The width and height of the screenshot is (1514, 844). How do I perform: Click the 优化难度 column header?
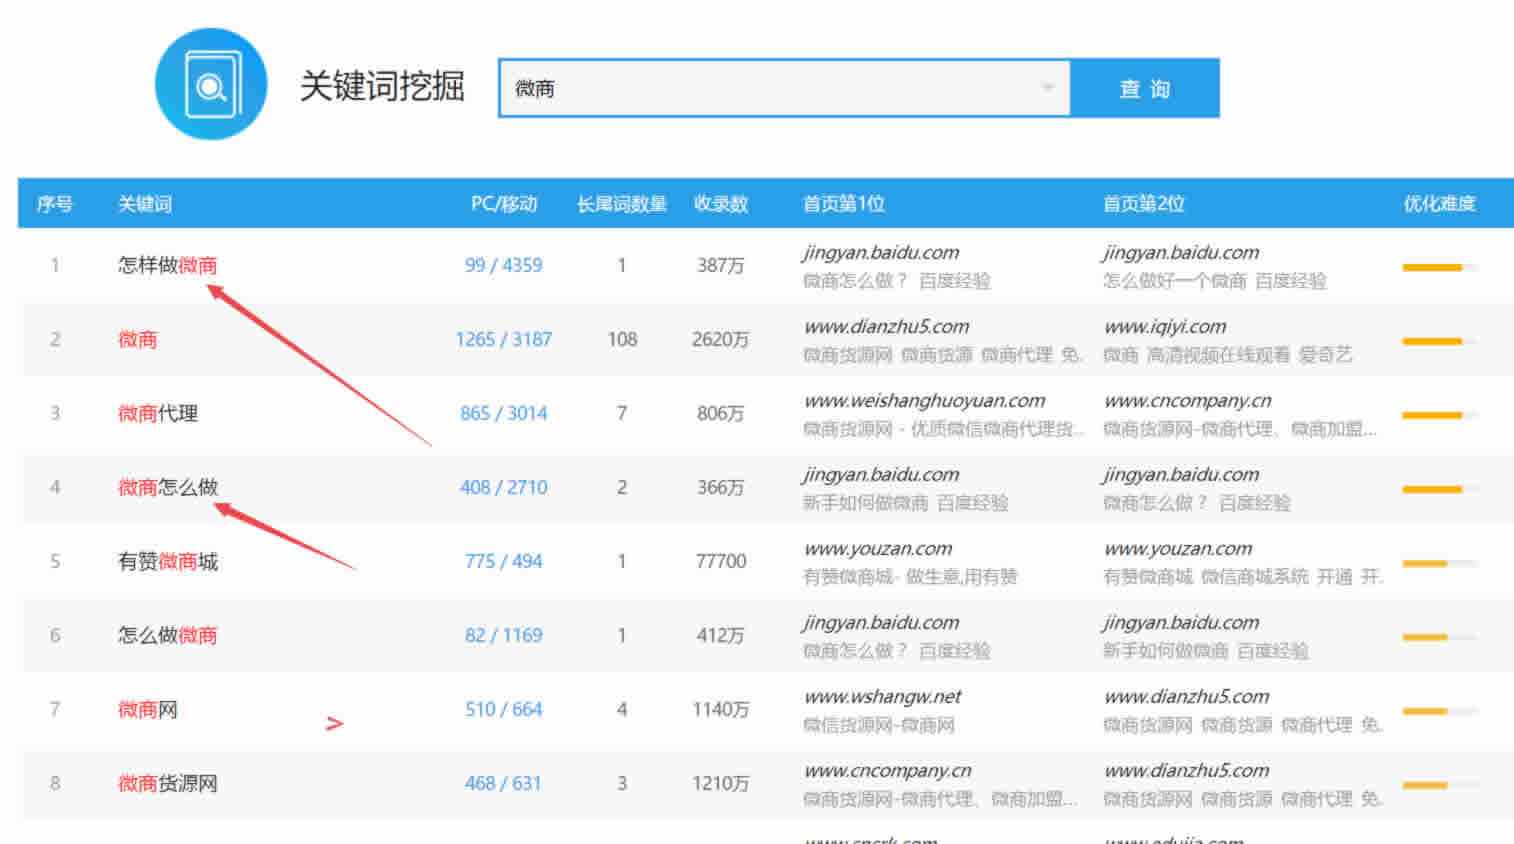point(1438,204)
